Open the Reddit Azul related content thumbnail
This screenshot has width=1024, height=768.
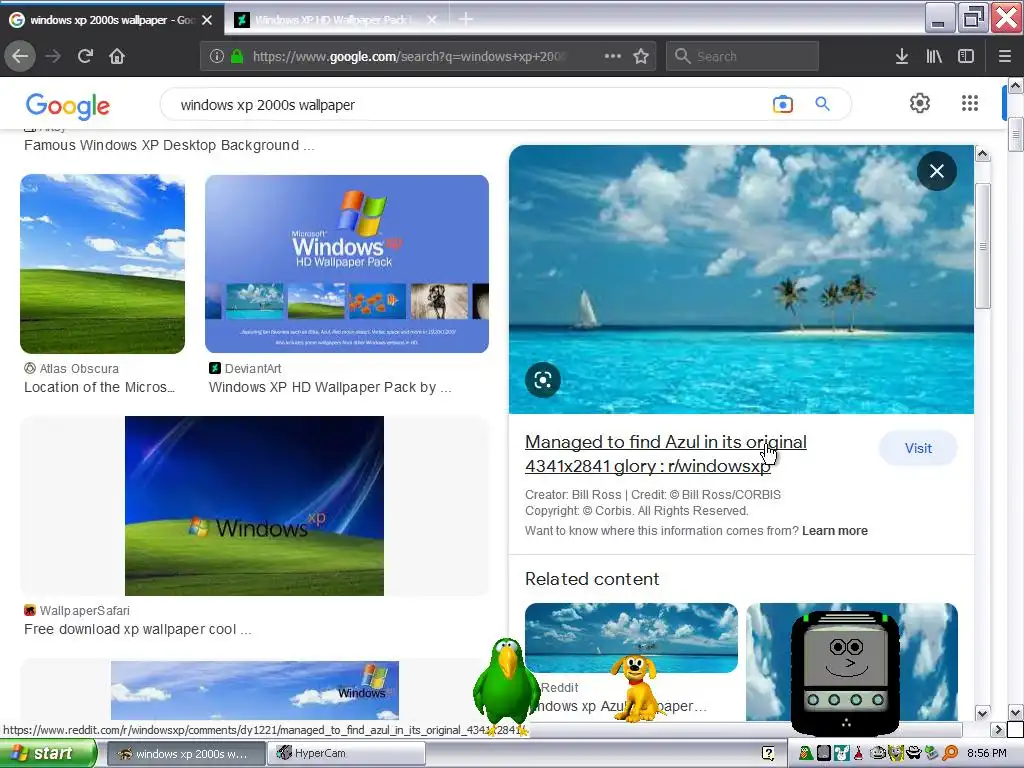631,638
